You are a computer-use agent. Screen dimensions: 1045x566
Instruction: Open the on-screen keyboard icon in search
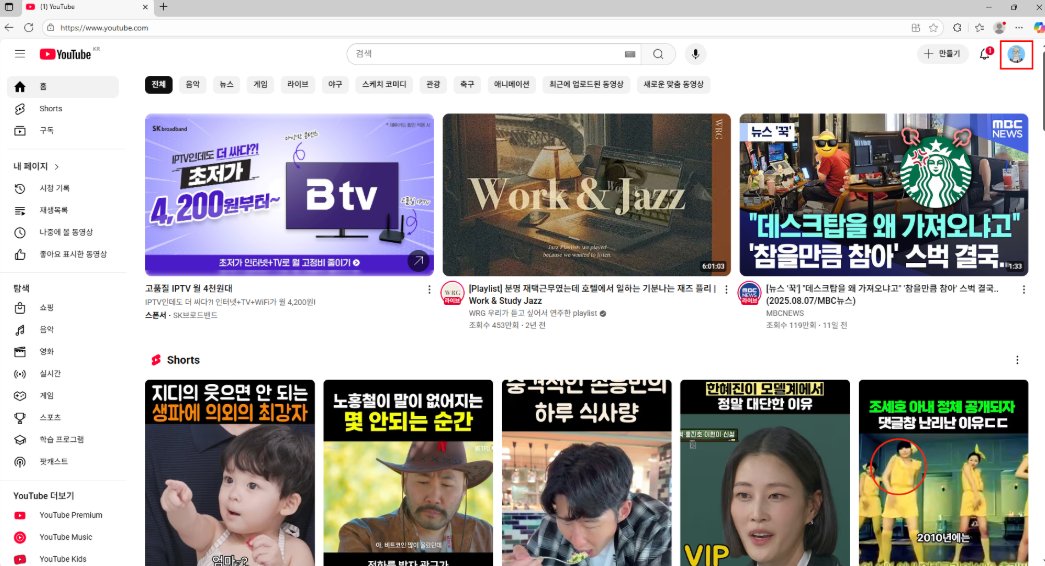pos(630,54)
